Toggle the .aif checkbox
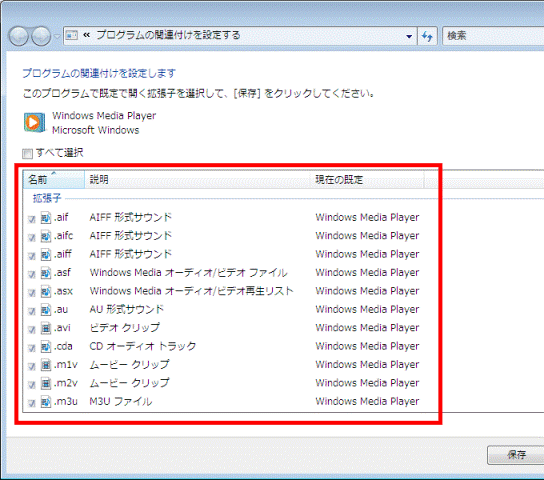The height and width of the screenshot is (480, 544). pos(32,219)
